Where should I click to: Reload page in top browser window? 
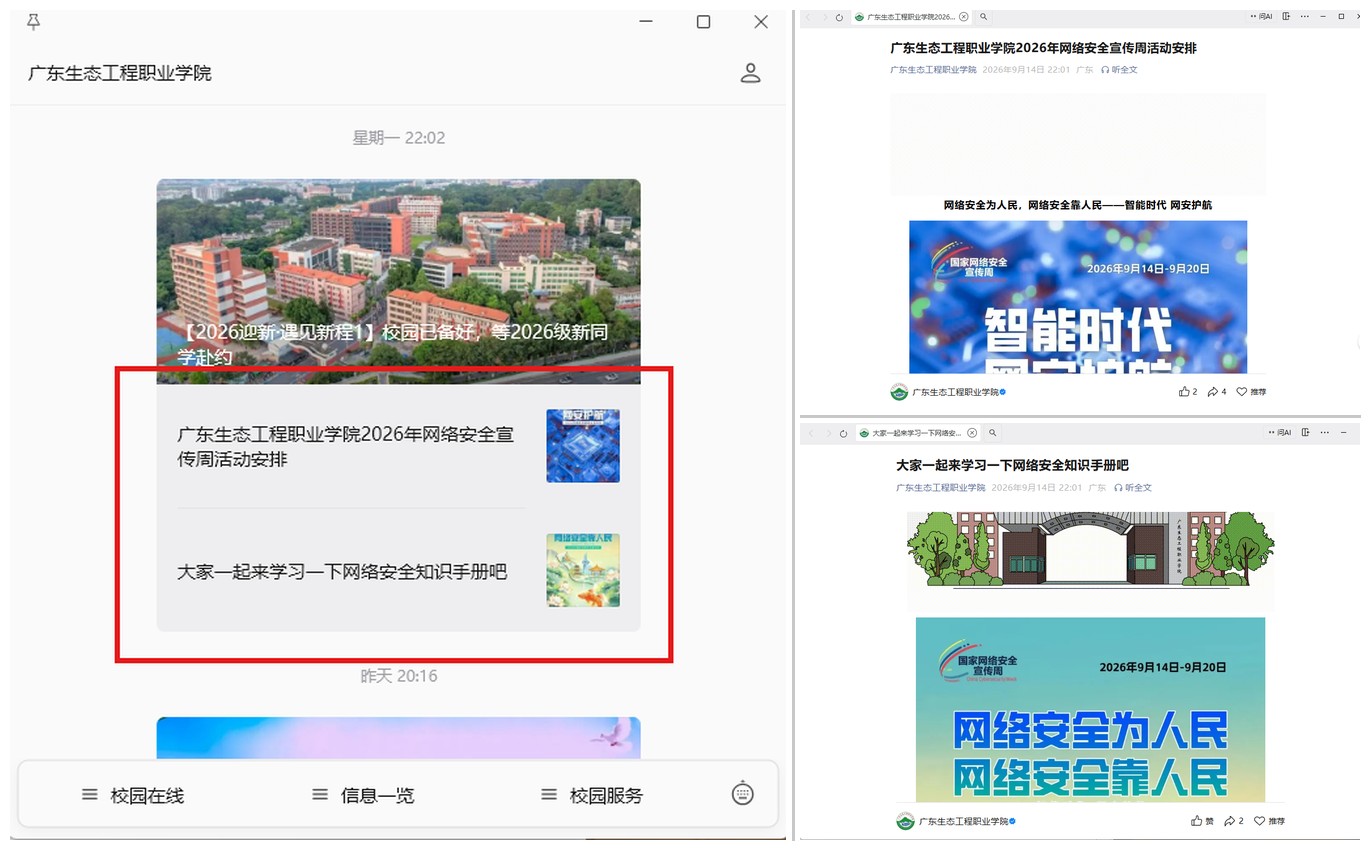[x=839, y=17]
